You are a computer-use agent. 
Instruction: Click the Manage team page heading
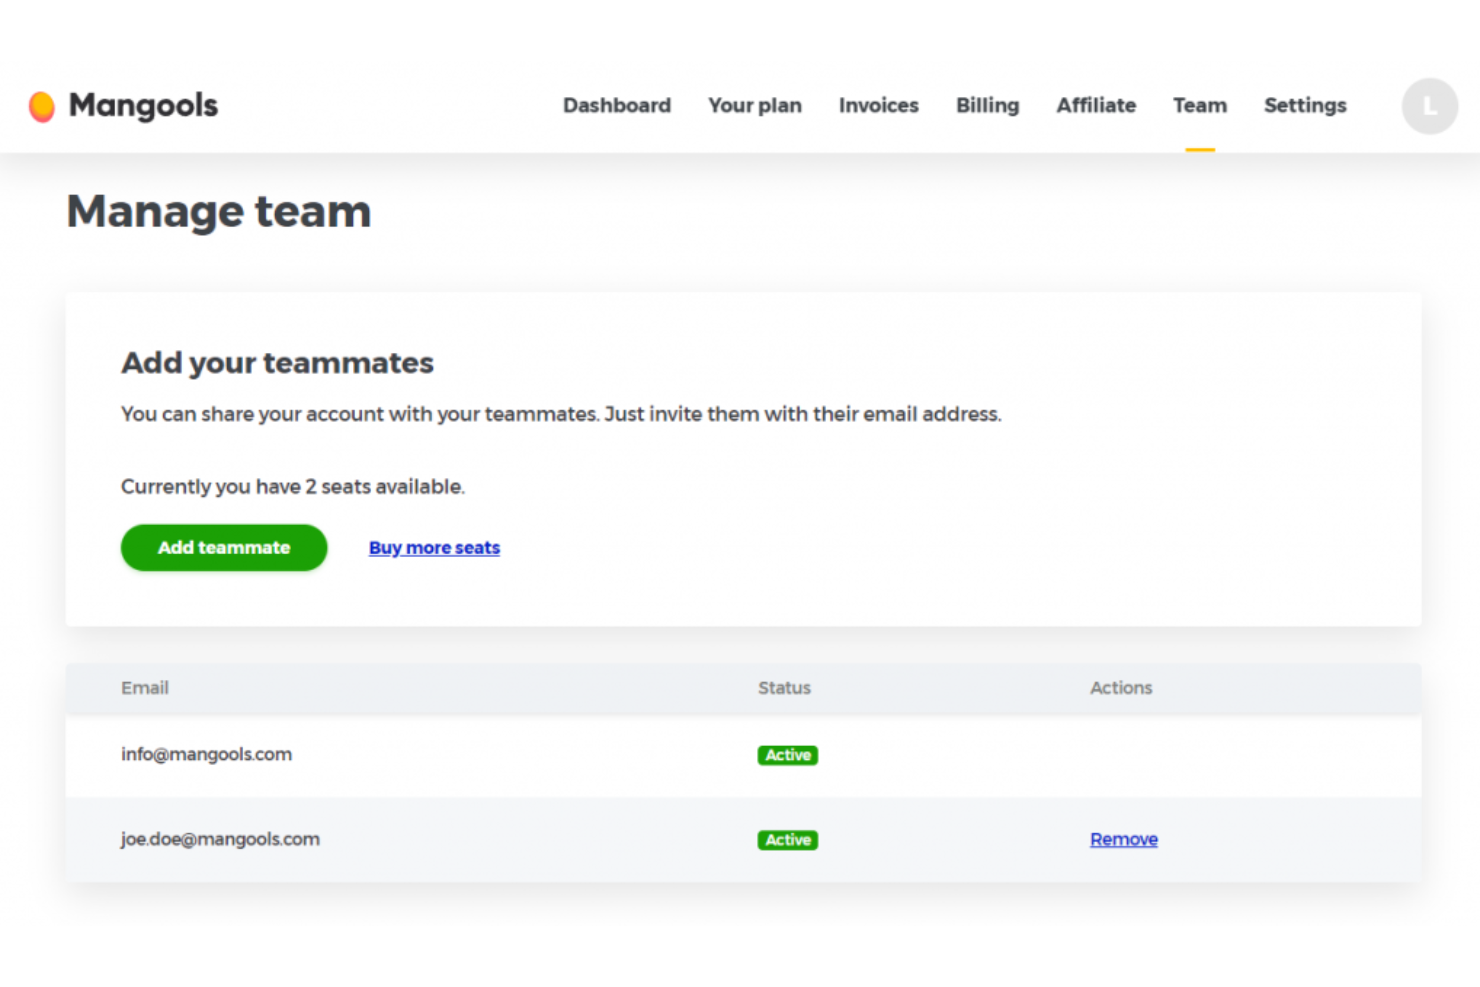tap(218, 211)
